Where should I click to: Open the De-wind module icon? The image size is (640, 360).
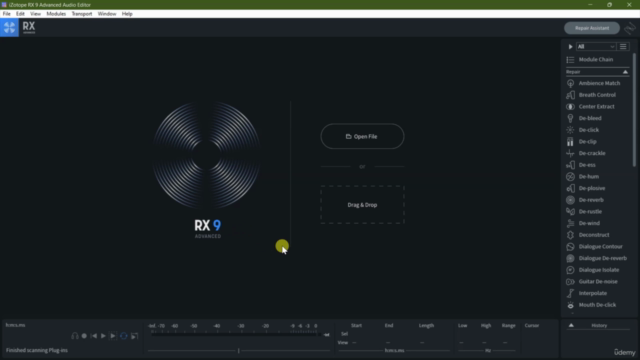pyautogui.click(x=570, y=223)
